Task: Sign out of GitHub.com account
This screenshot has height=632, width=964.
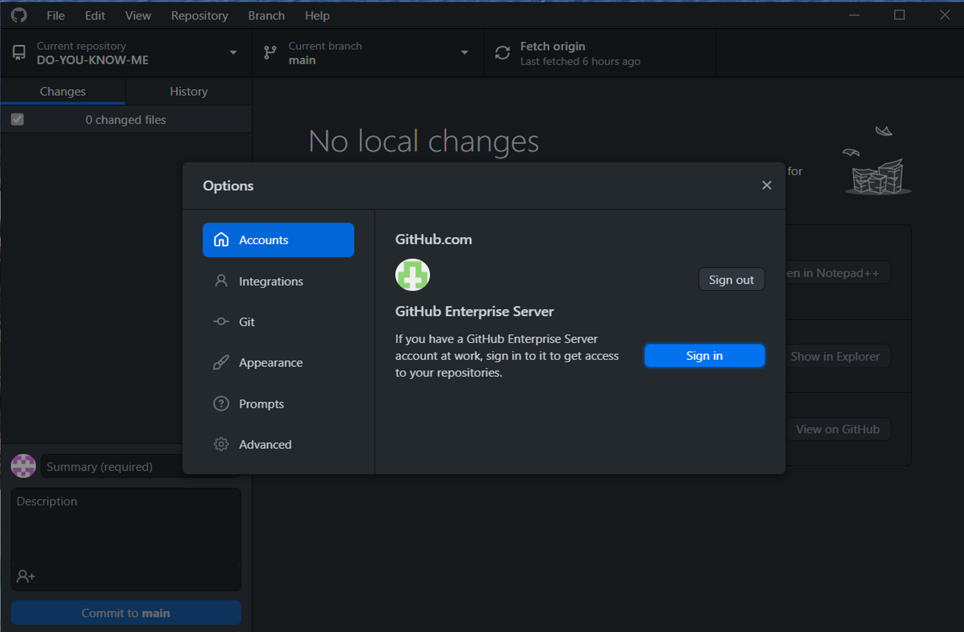Action: pyautogui.click(x=731, y=280)
